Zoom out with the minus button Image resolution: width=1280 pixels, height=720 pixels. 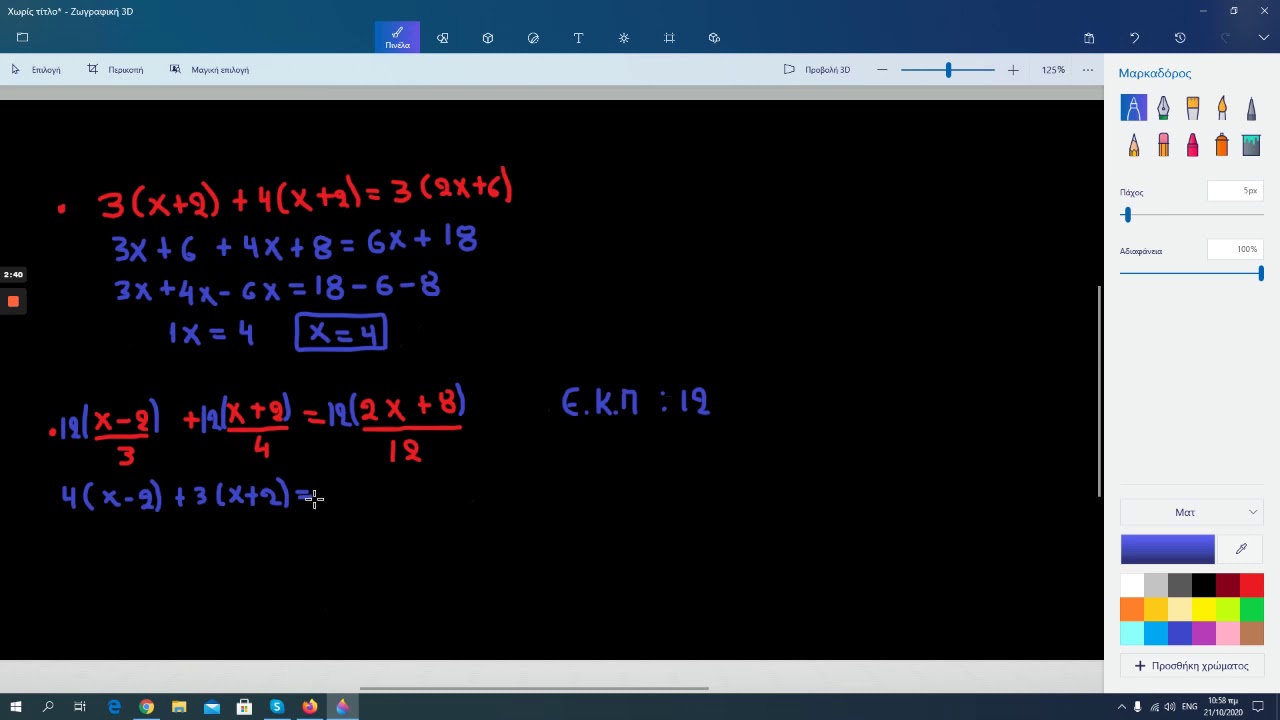882,70
